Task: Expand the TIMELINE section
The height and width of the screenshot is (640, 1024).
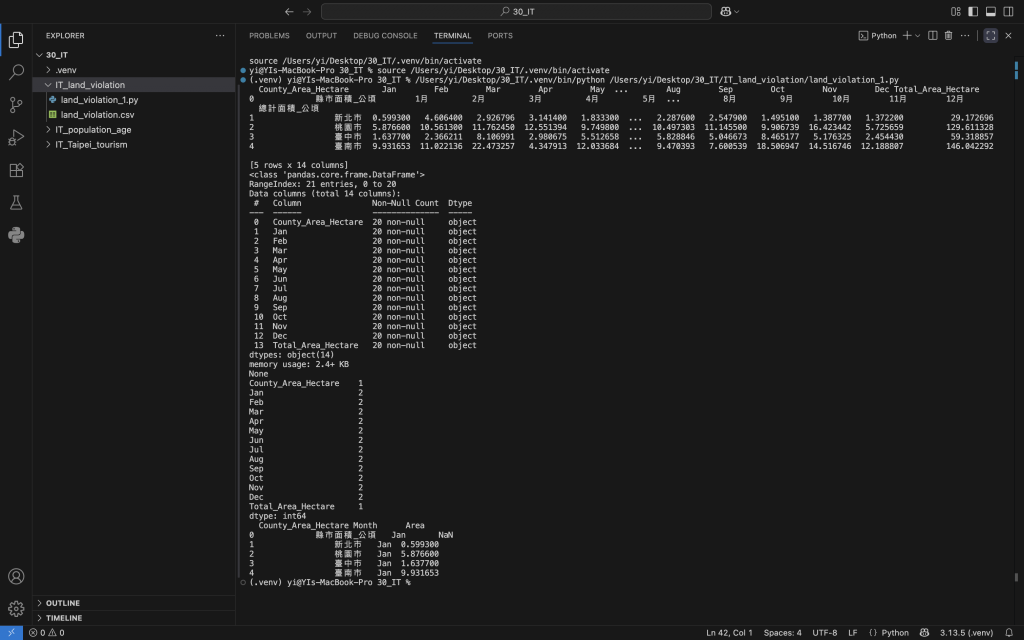Action: click(134, 618)
